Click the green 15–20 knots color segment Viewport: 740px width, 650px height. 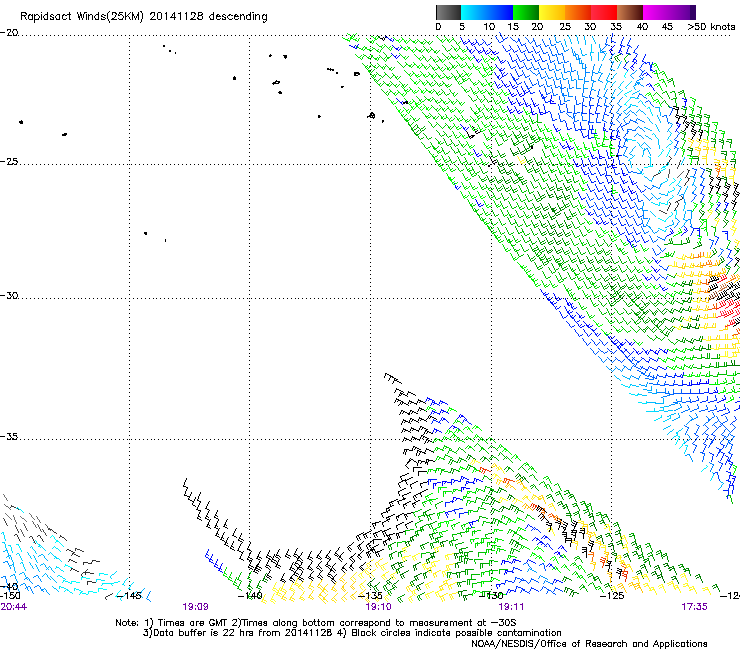[526, 12]
